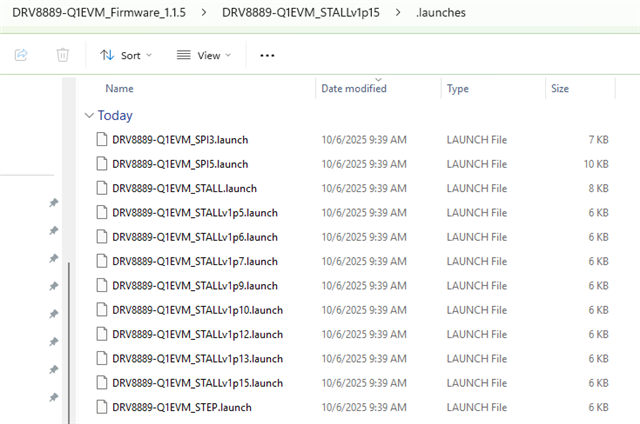Click file icon of DRV8889-Q1EVM_SPI5.launch

(x=102, y=164)
